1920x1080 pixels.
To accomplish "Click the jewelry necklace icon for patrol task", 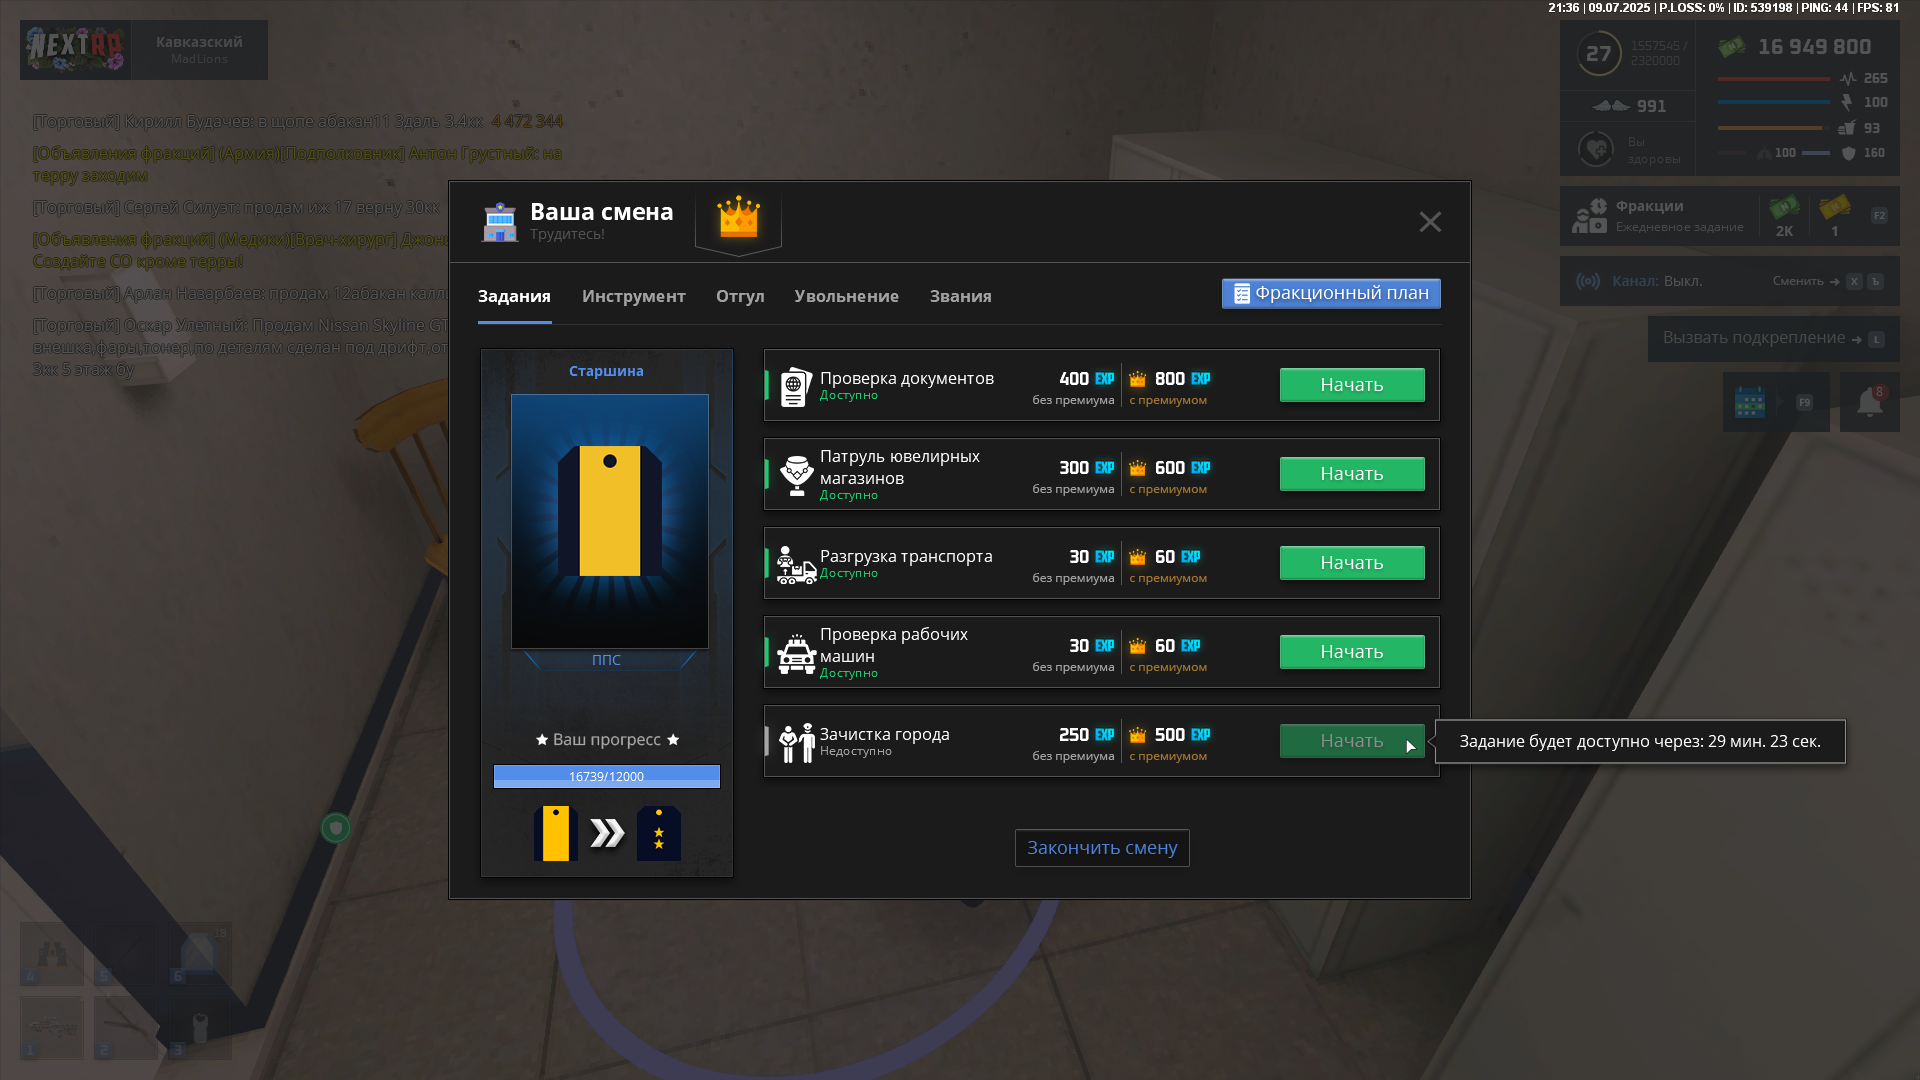I will (797, 475).
